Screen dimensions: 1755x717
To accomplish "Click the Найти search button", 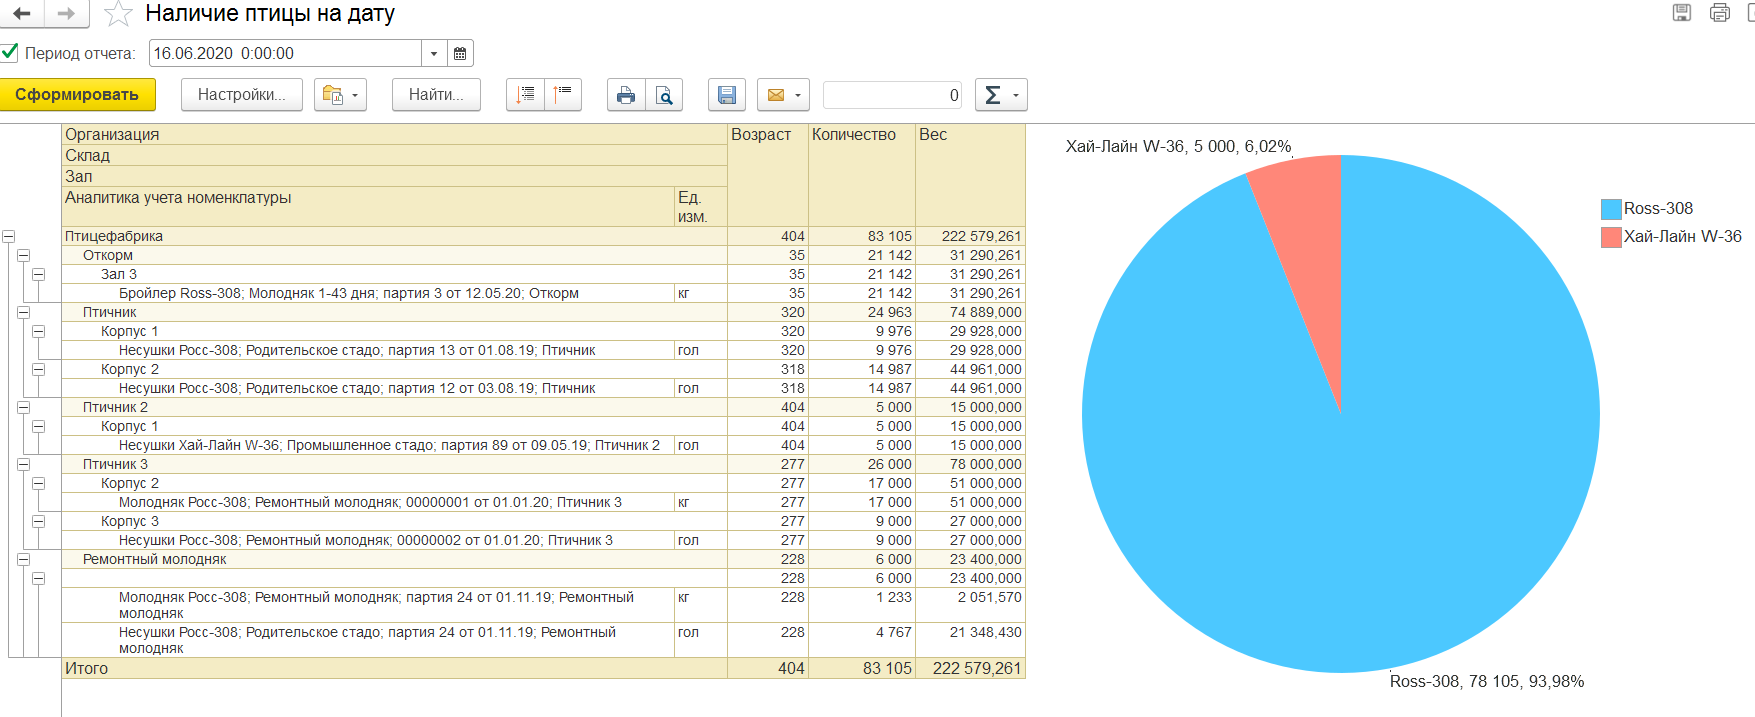I will point(436,95).
